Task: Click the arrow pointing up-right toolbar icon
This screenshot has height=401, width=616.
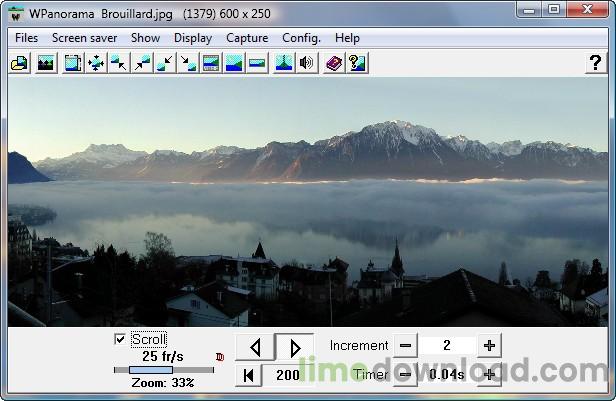Action: (142, 63)
